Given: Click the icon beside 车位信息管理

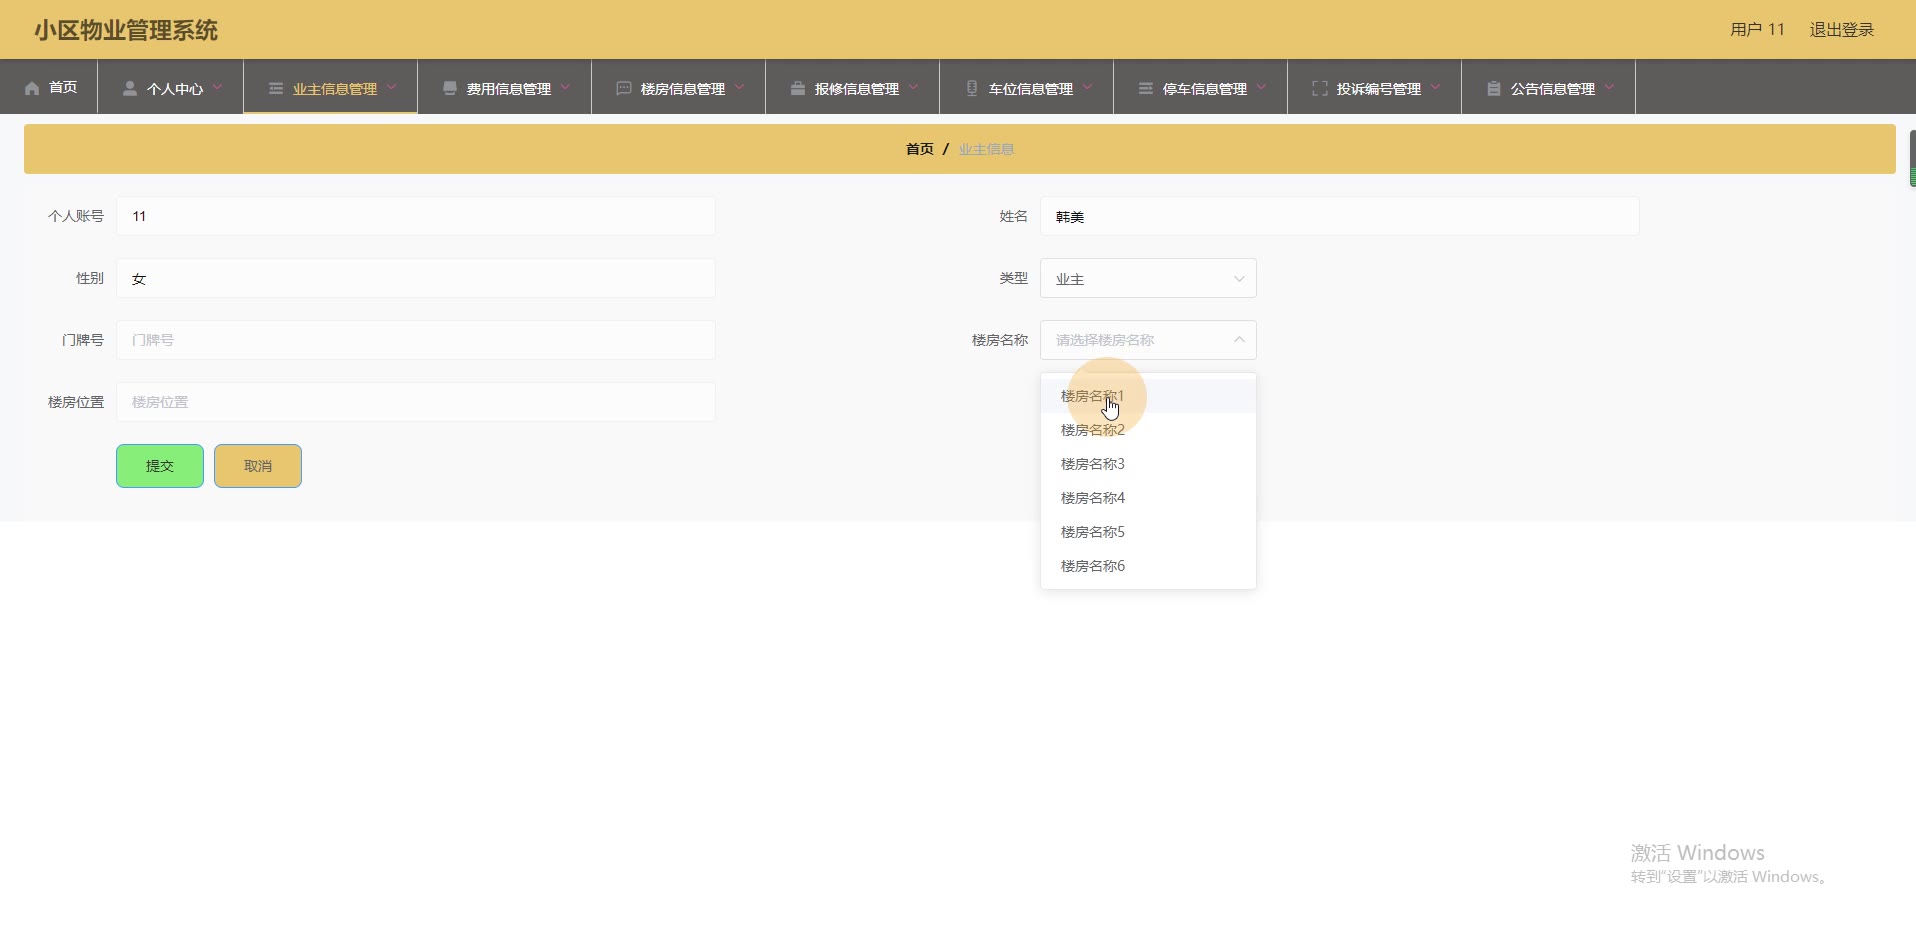Looking at the screenshot, I should pyautogui.click(x=972, y=88).
